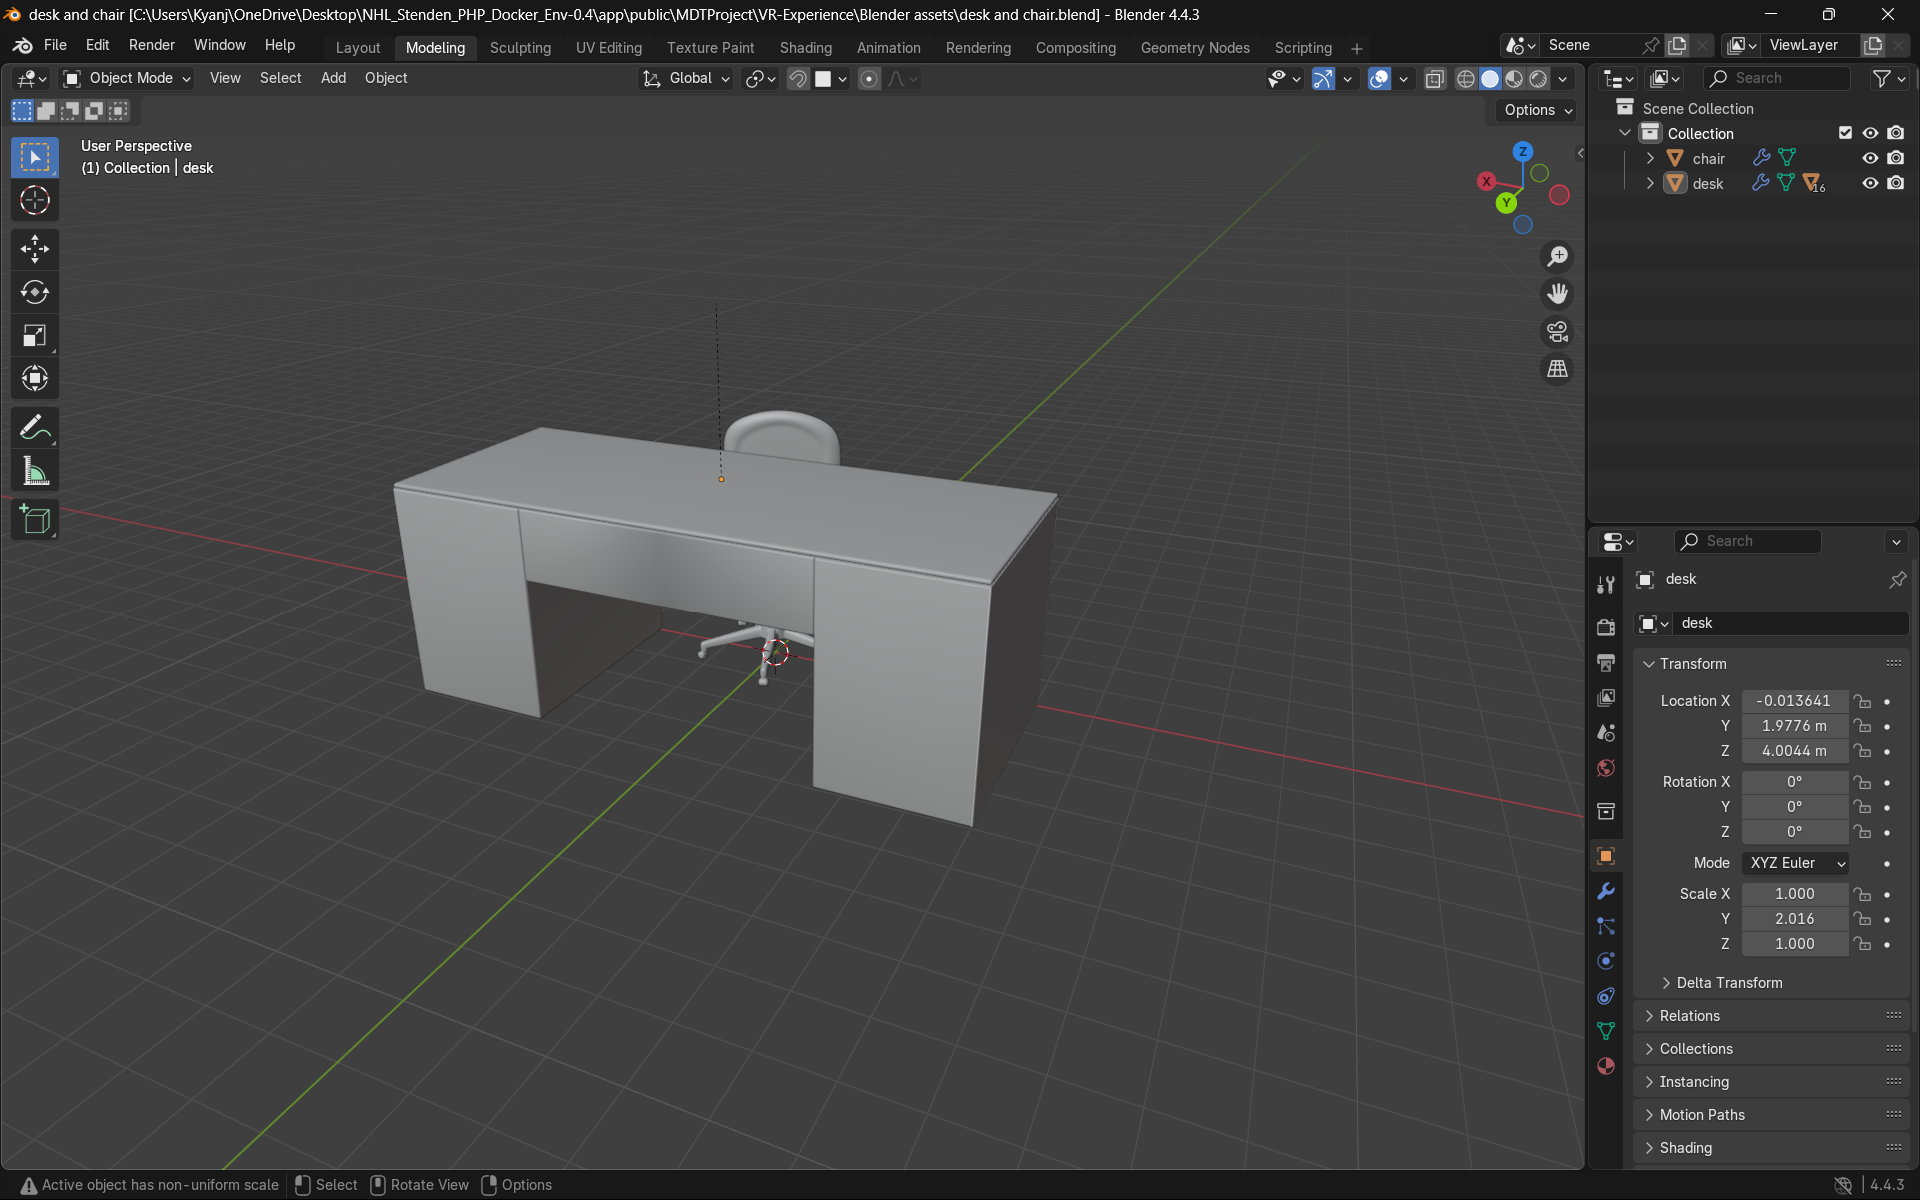Lock Location X value

coord(1862,701)
